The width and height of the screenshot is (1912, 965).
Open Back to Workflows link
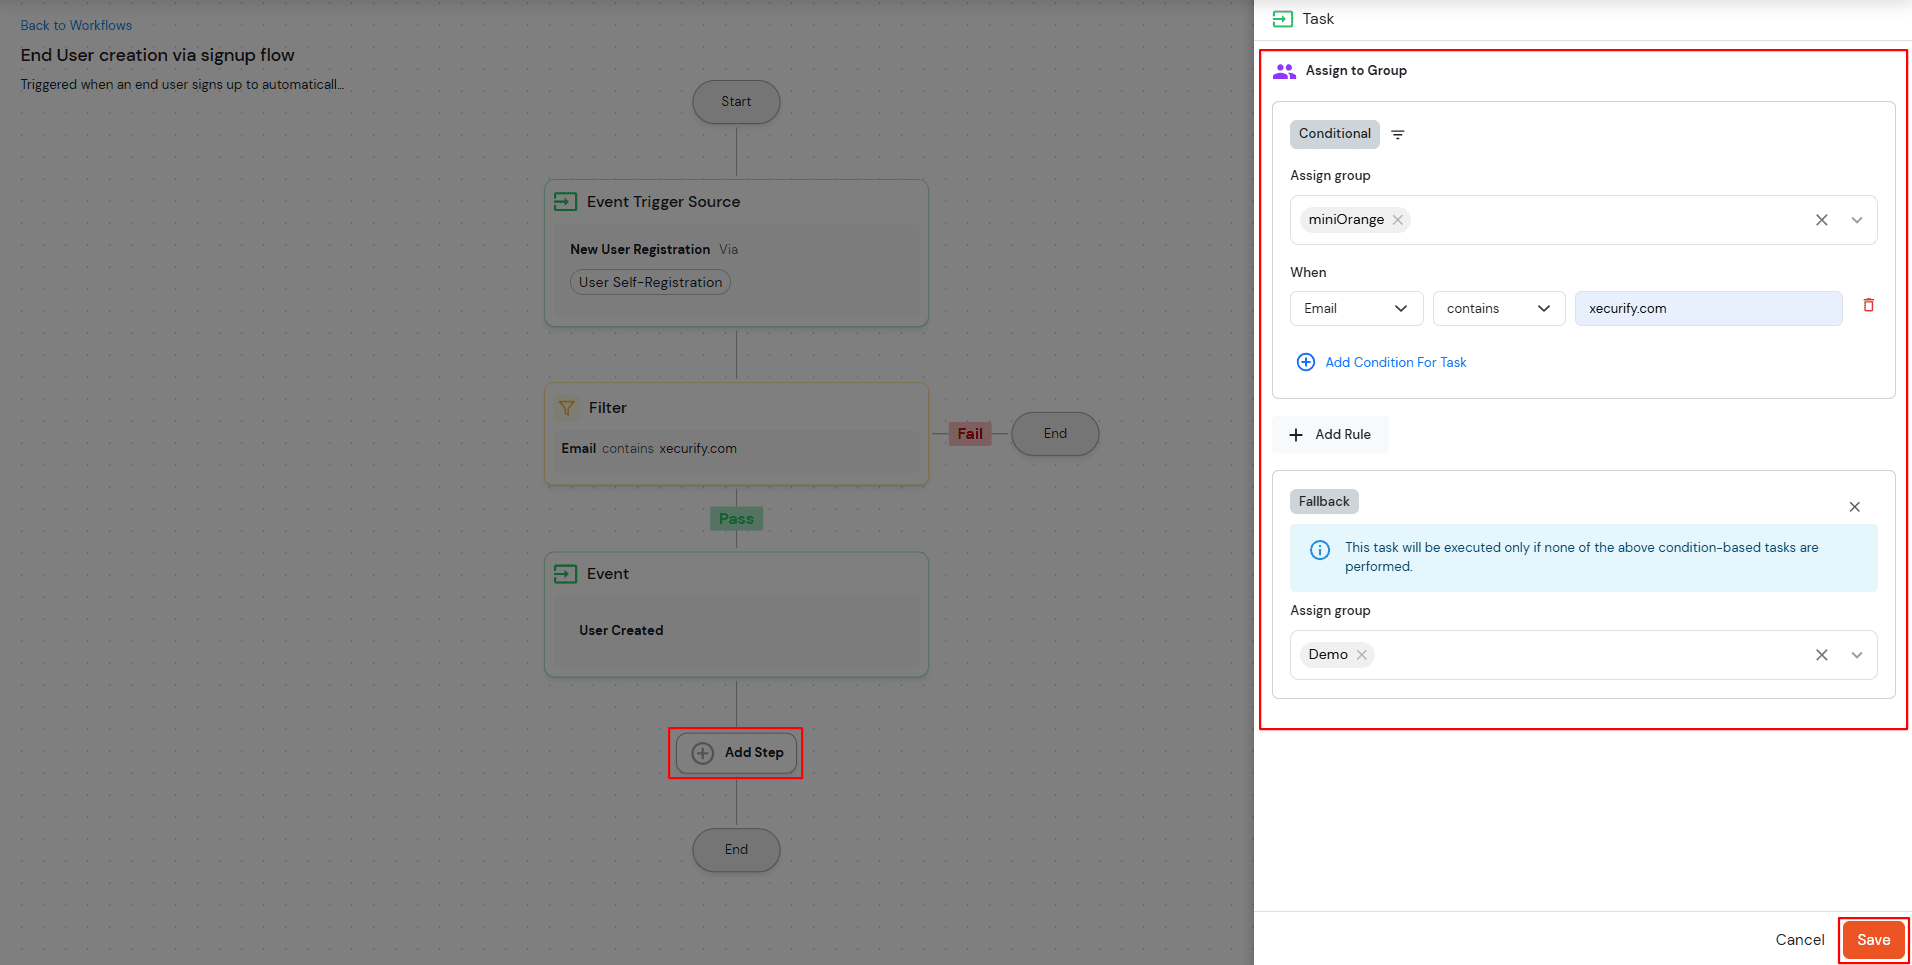click(76, 25)
